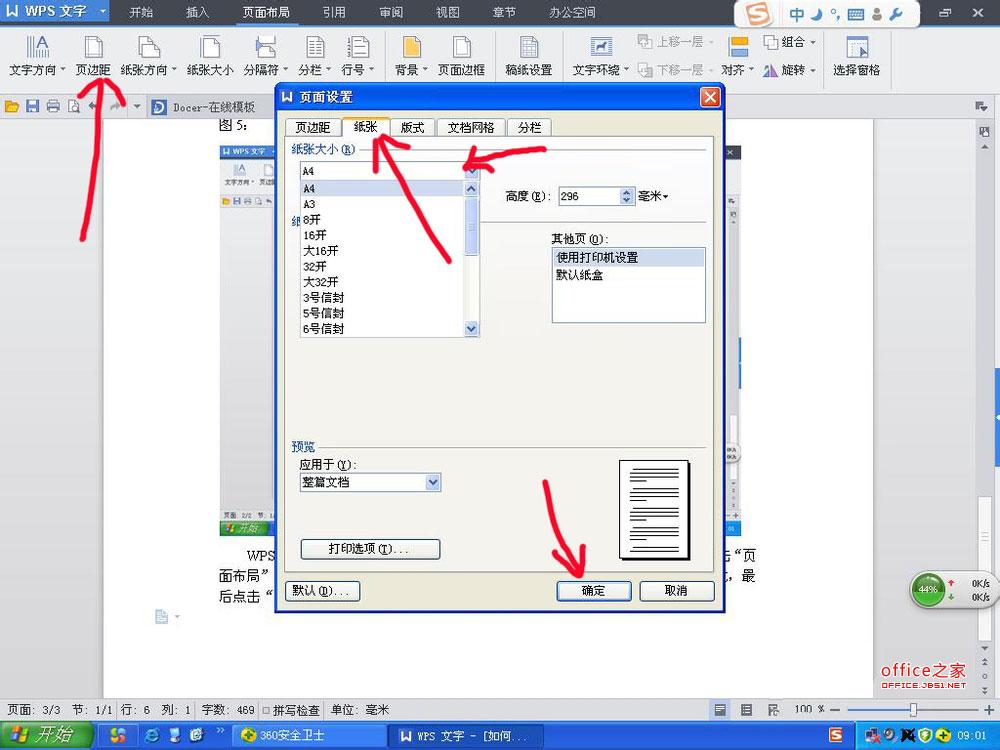Click the paper size list scroll-down arrow
The height and width of the screenshot is (750, 1000).
click(471, 328)
